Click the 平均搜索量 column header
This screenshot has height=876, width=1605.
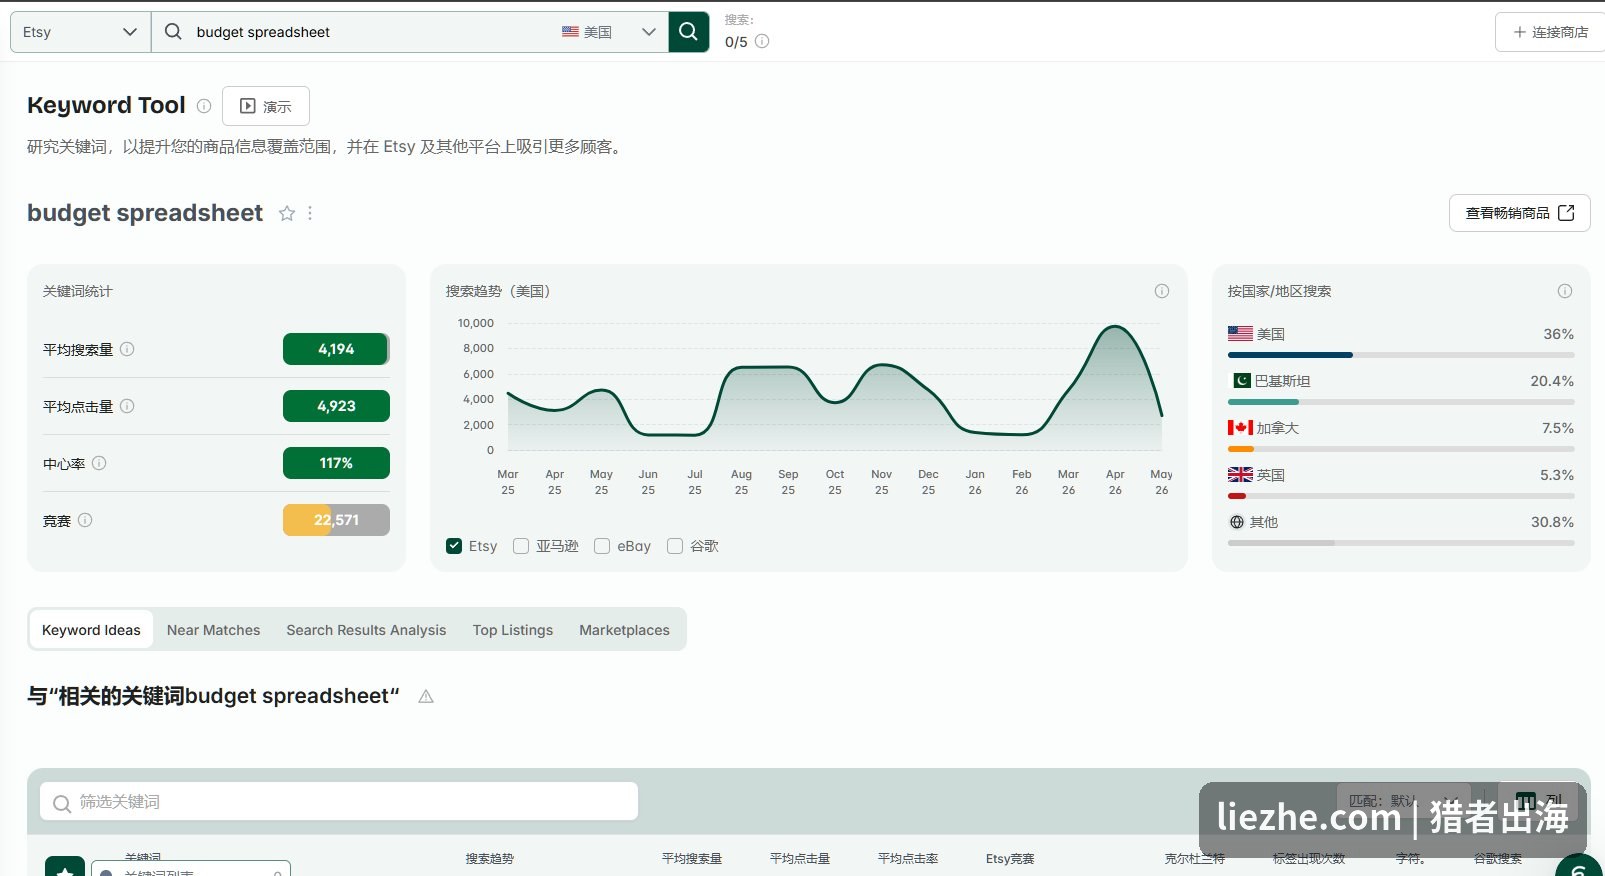[692, 859]
